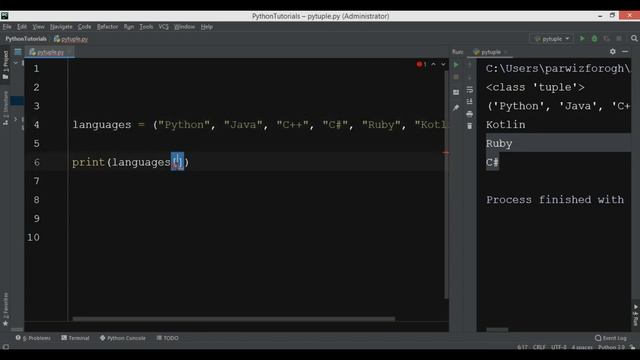This screenshot has width=640, height=360.
Task: Click PythonTutorials breadcrumb in navigation bar
Action: 26,39
